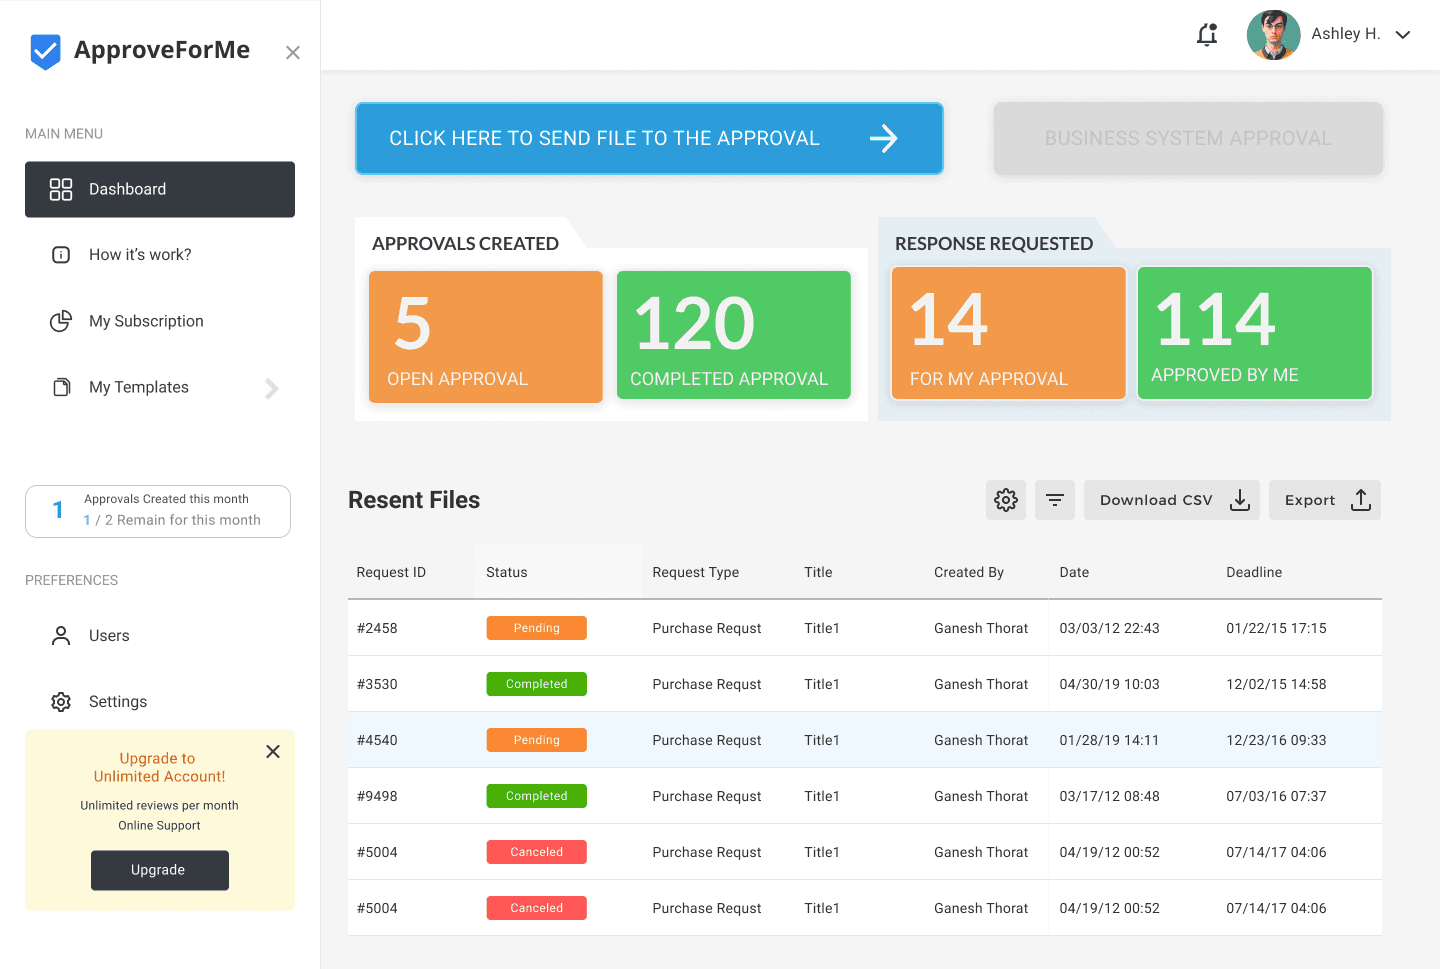The height and width of the screenshot is (969, 1440).
Task: Click the Export button
Action: coord(1324,500)
